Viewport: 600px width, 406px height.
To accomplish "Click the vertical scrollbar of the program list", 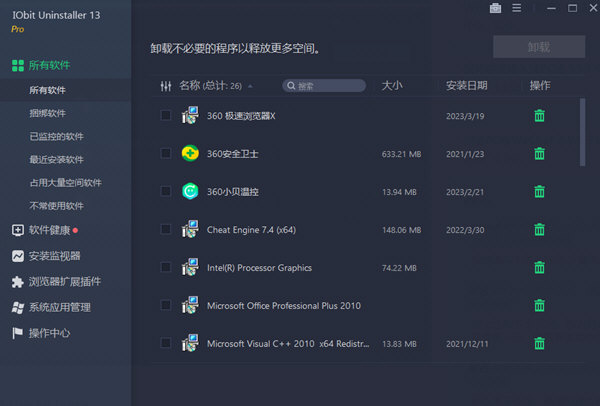I will pyautogui.click(x=583, y=130).
